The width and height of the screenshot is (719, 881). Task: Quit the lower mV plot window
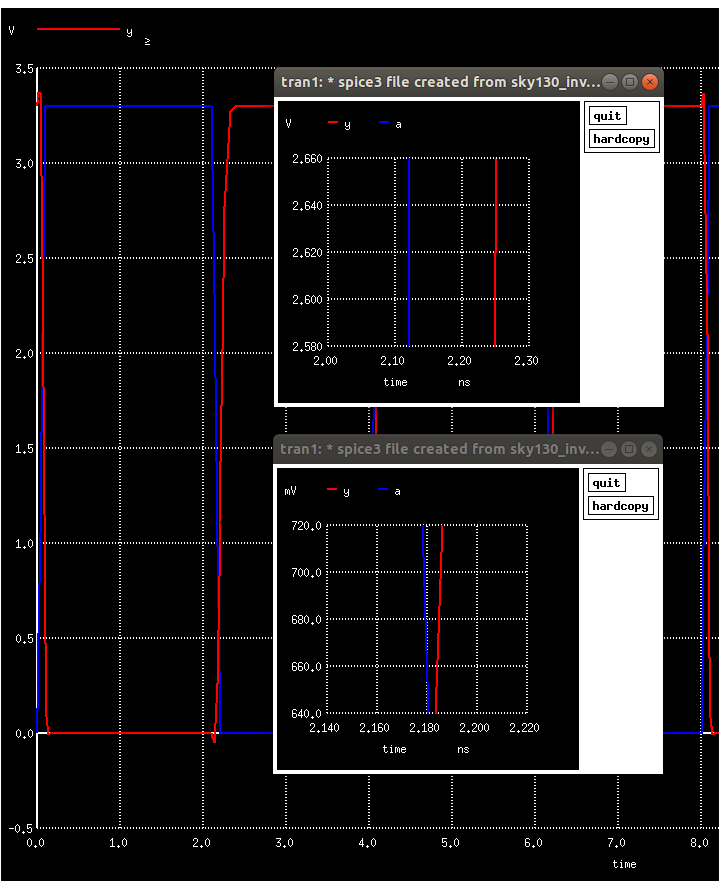[x=606, y=483]
